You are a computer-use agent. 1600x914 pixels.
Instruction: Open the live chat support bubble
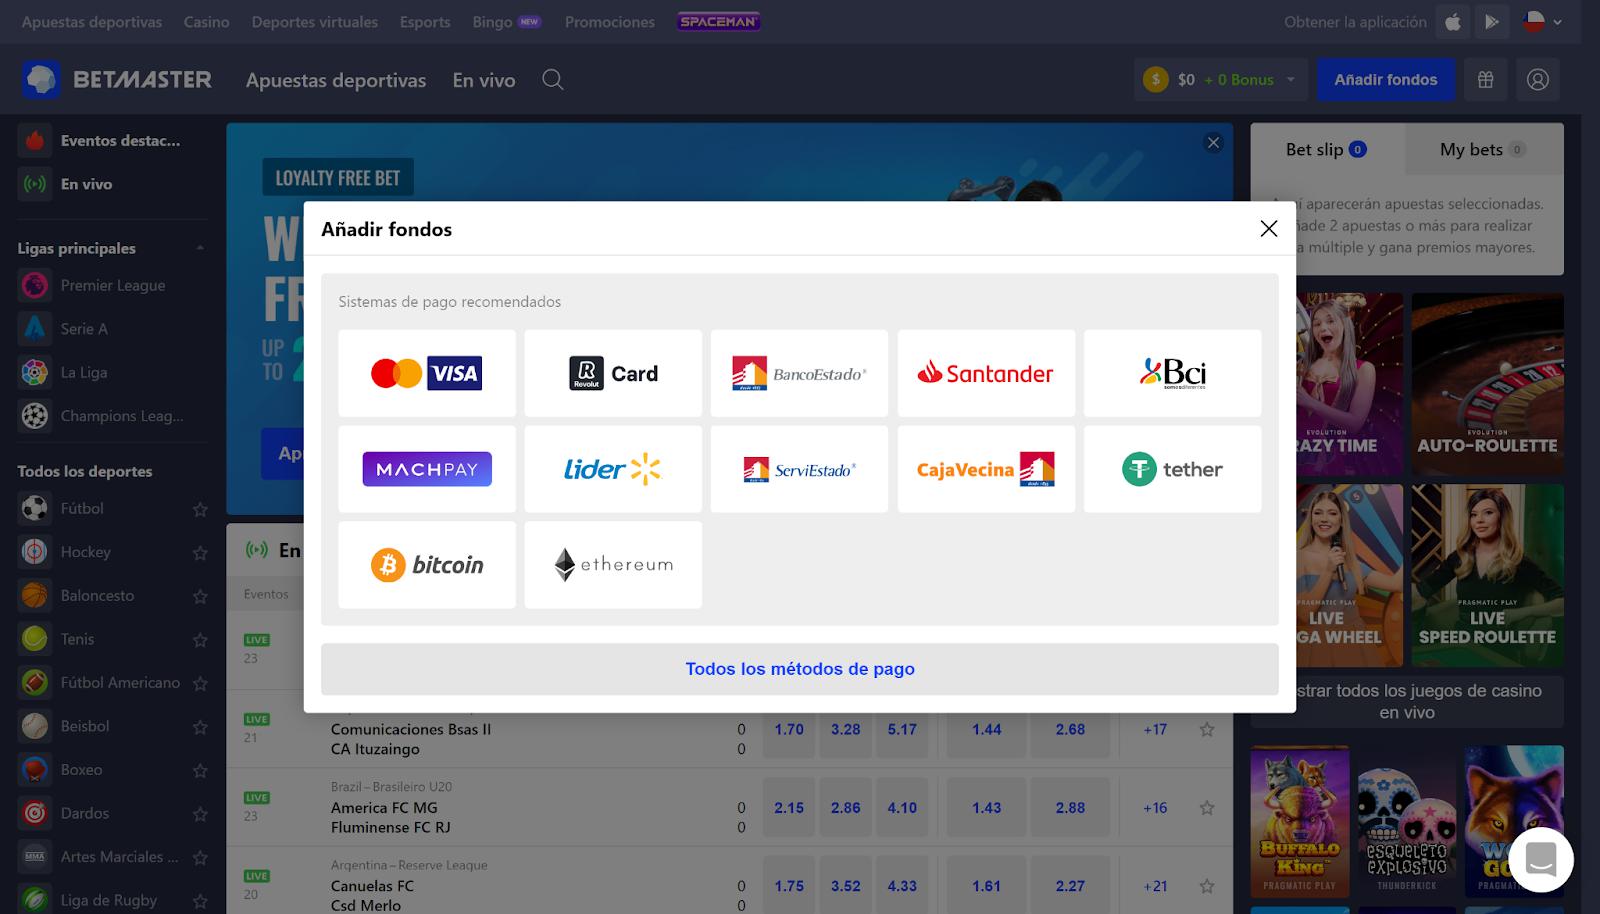coord(1541,859)
